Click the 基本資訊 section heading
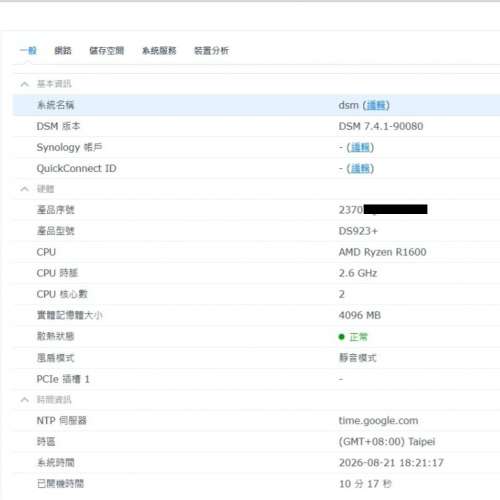This screenshot has height=500, width=500. 54,84
